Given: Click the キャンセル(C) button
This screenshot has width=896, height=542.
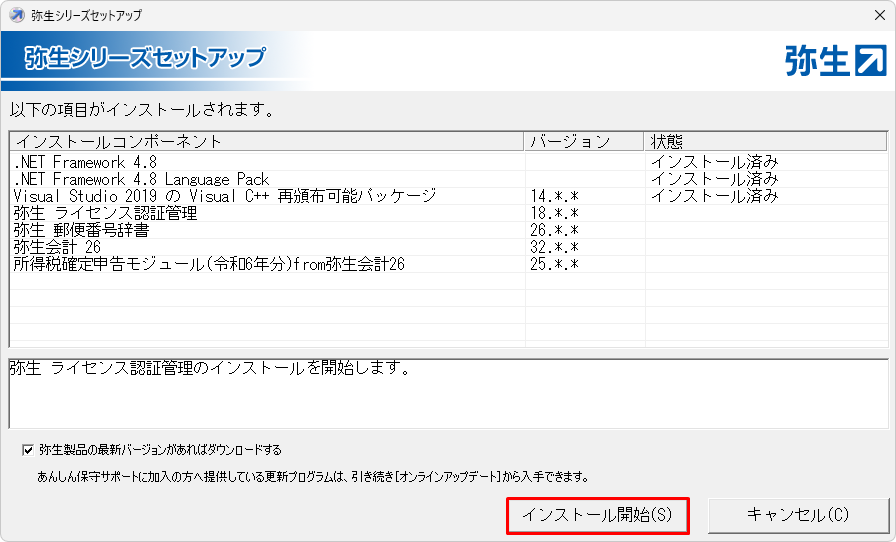Looking at the screenshot, I should (797, 516).
